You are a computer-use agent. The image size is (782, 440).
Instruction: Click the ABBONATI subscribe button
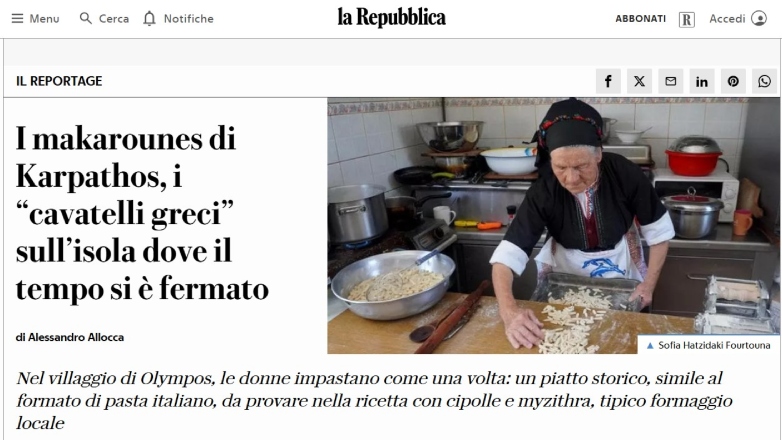point(640,18)
